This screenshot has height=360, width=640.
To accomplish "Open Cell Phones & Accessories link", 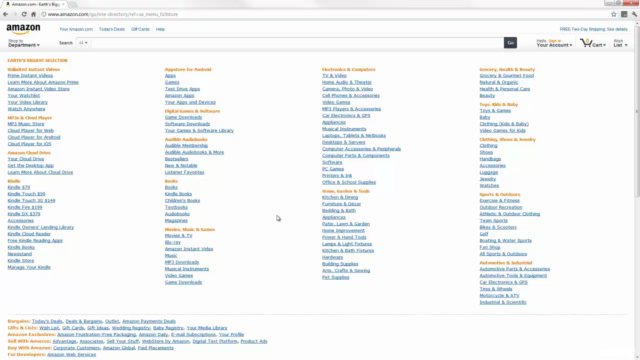I will click(351, 96).
